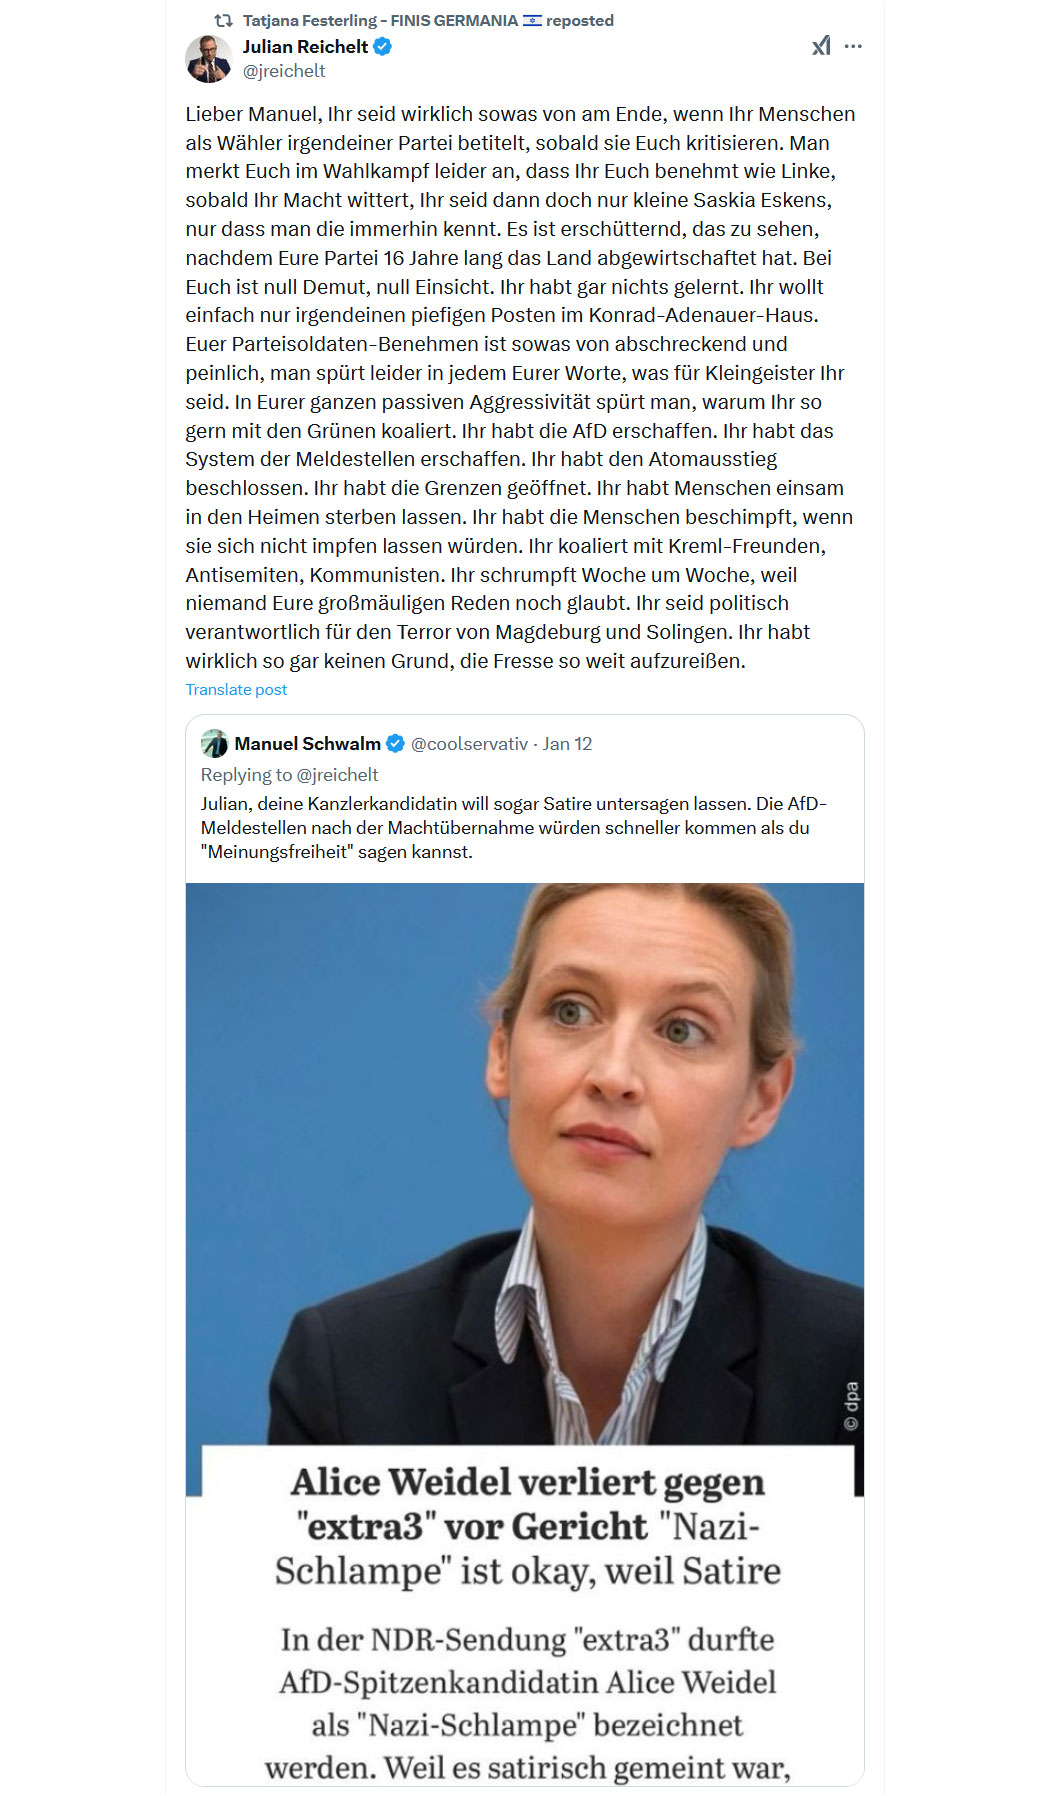
Task: Open the @jreichelt handle under the name
Action: pos(284,71)
